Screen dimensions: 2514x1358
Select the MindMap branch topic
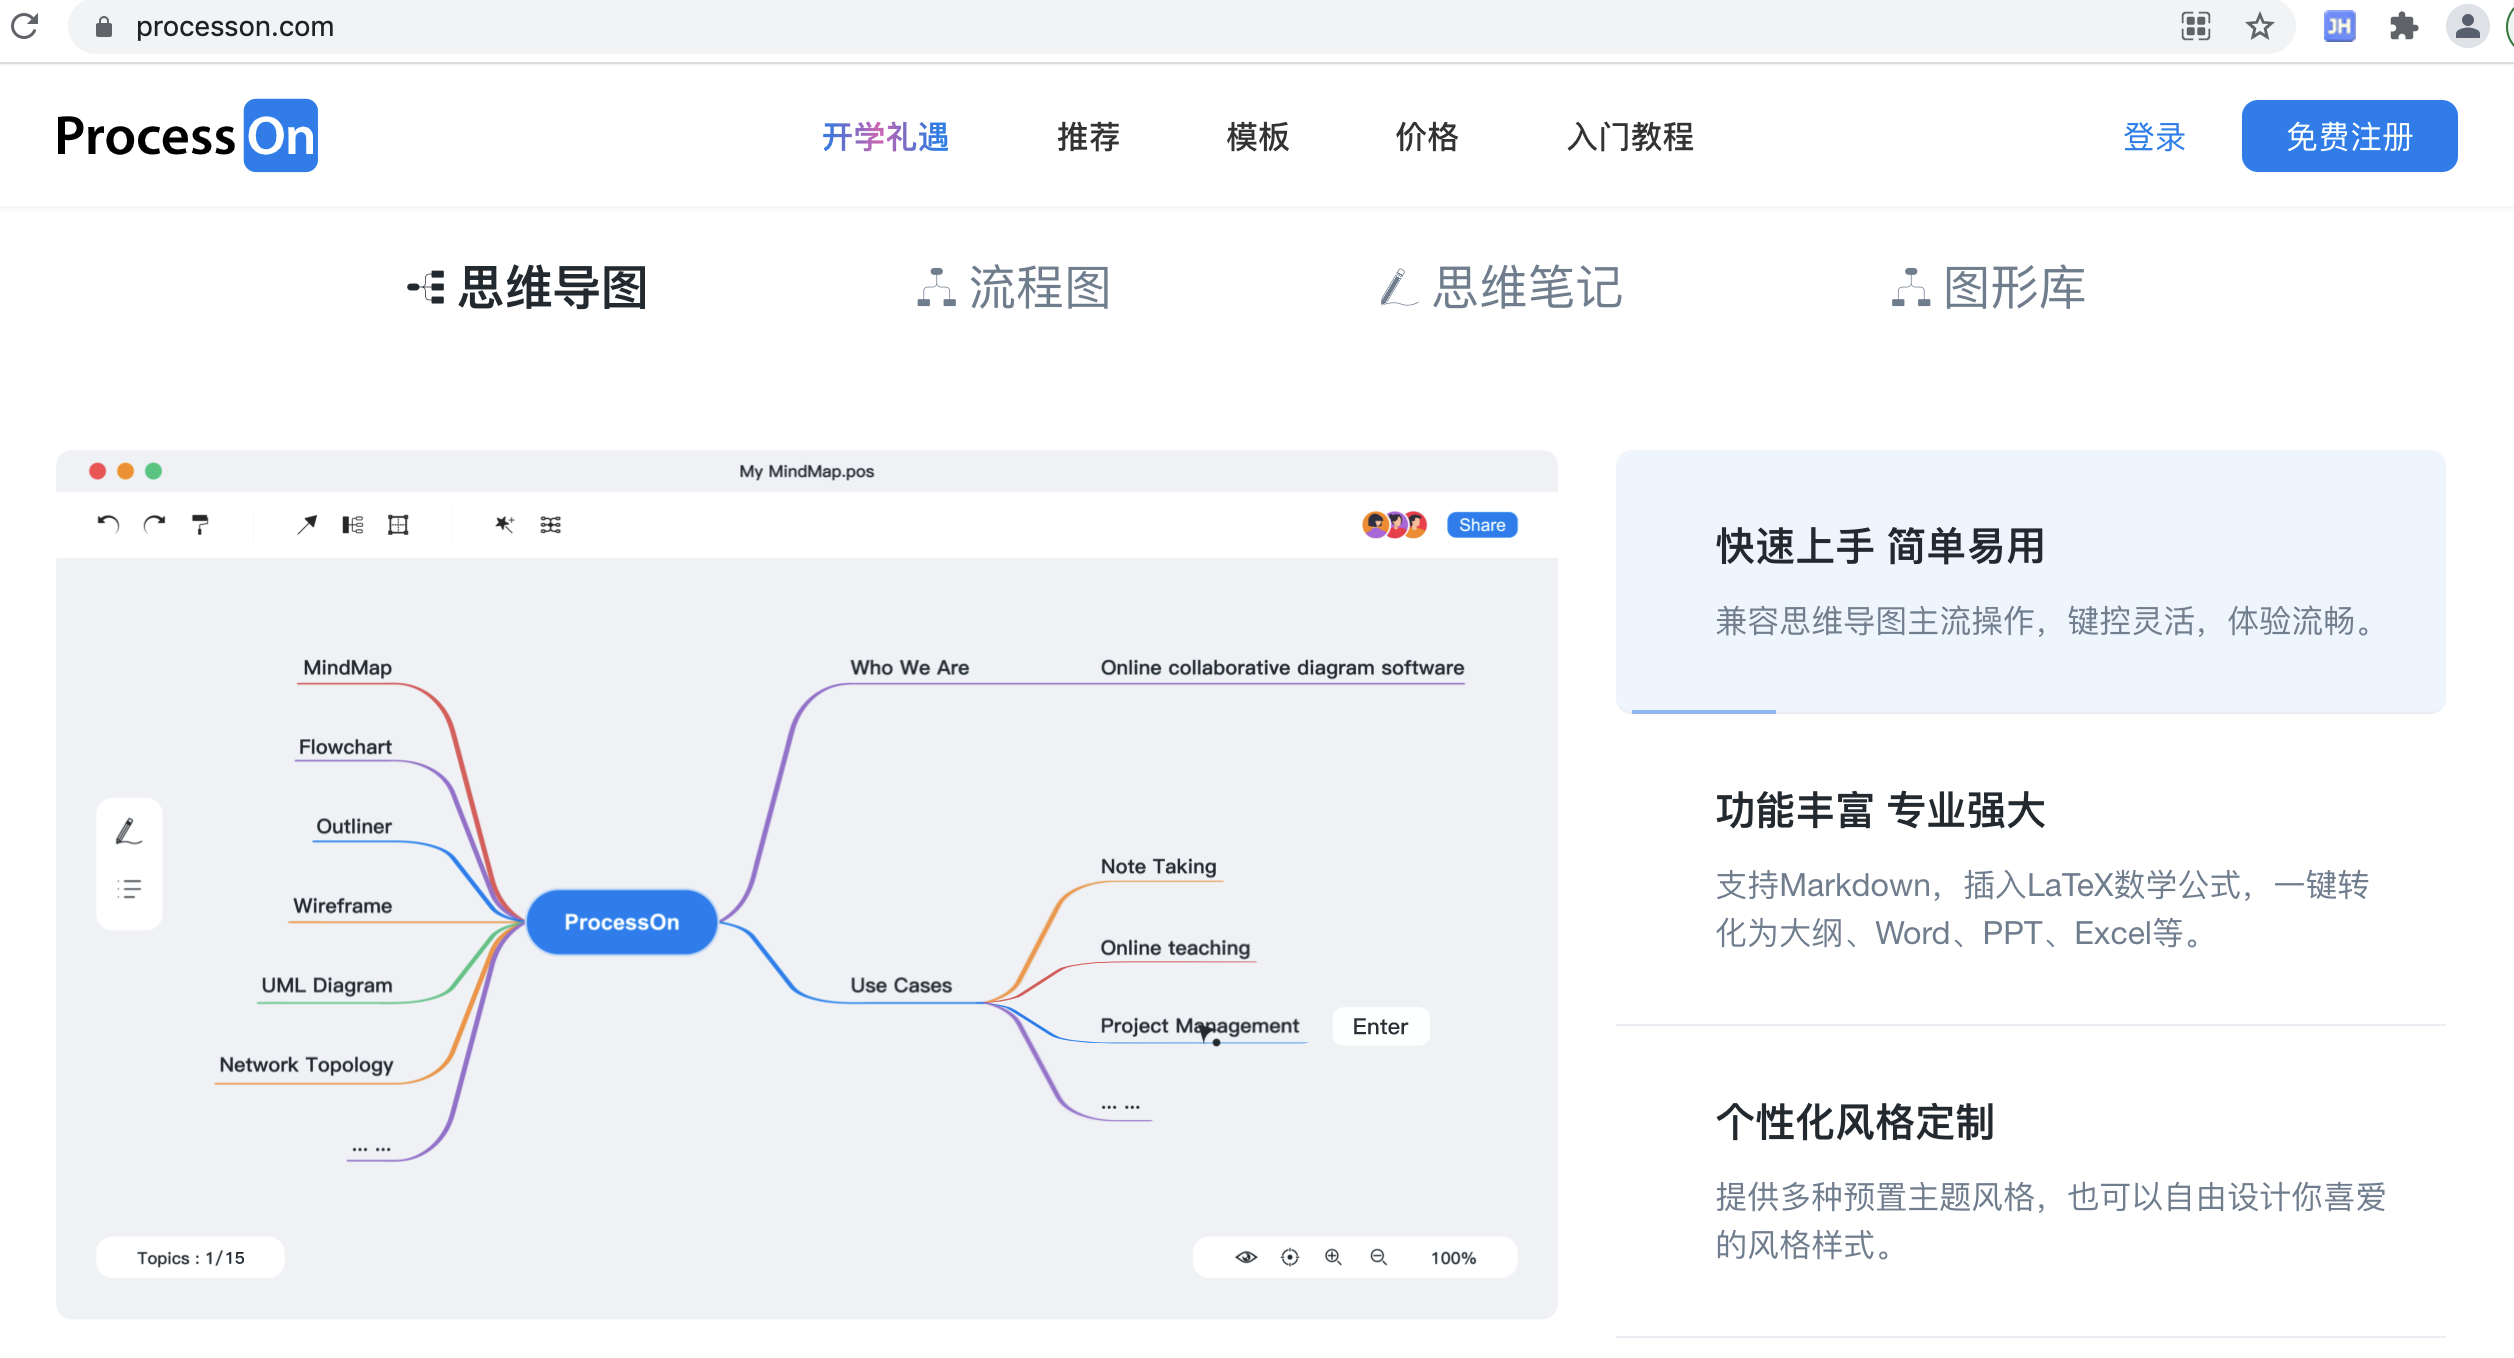coord(347,667)
